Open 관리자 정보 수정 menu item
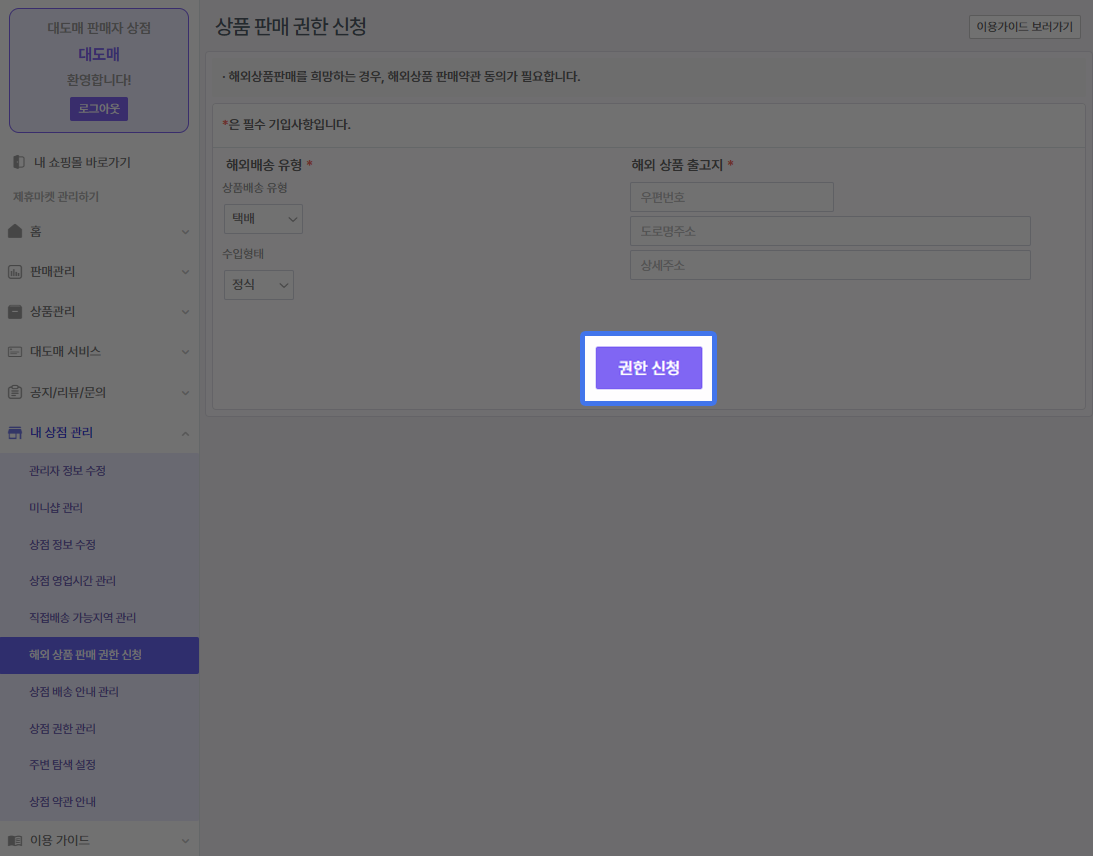1093x856 pixels. tap(67, 471)
